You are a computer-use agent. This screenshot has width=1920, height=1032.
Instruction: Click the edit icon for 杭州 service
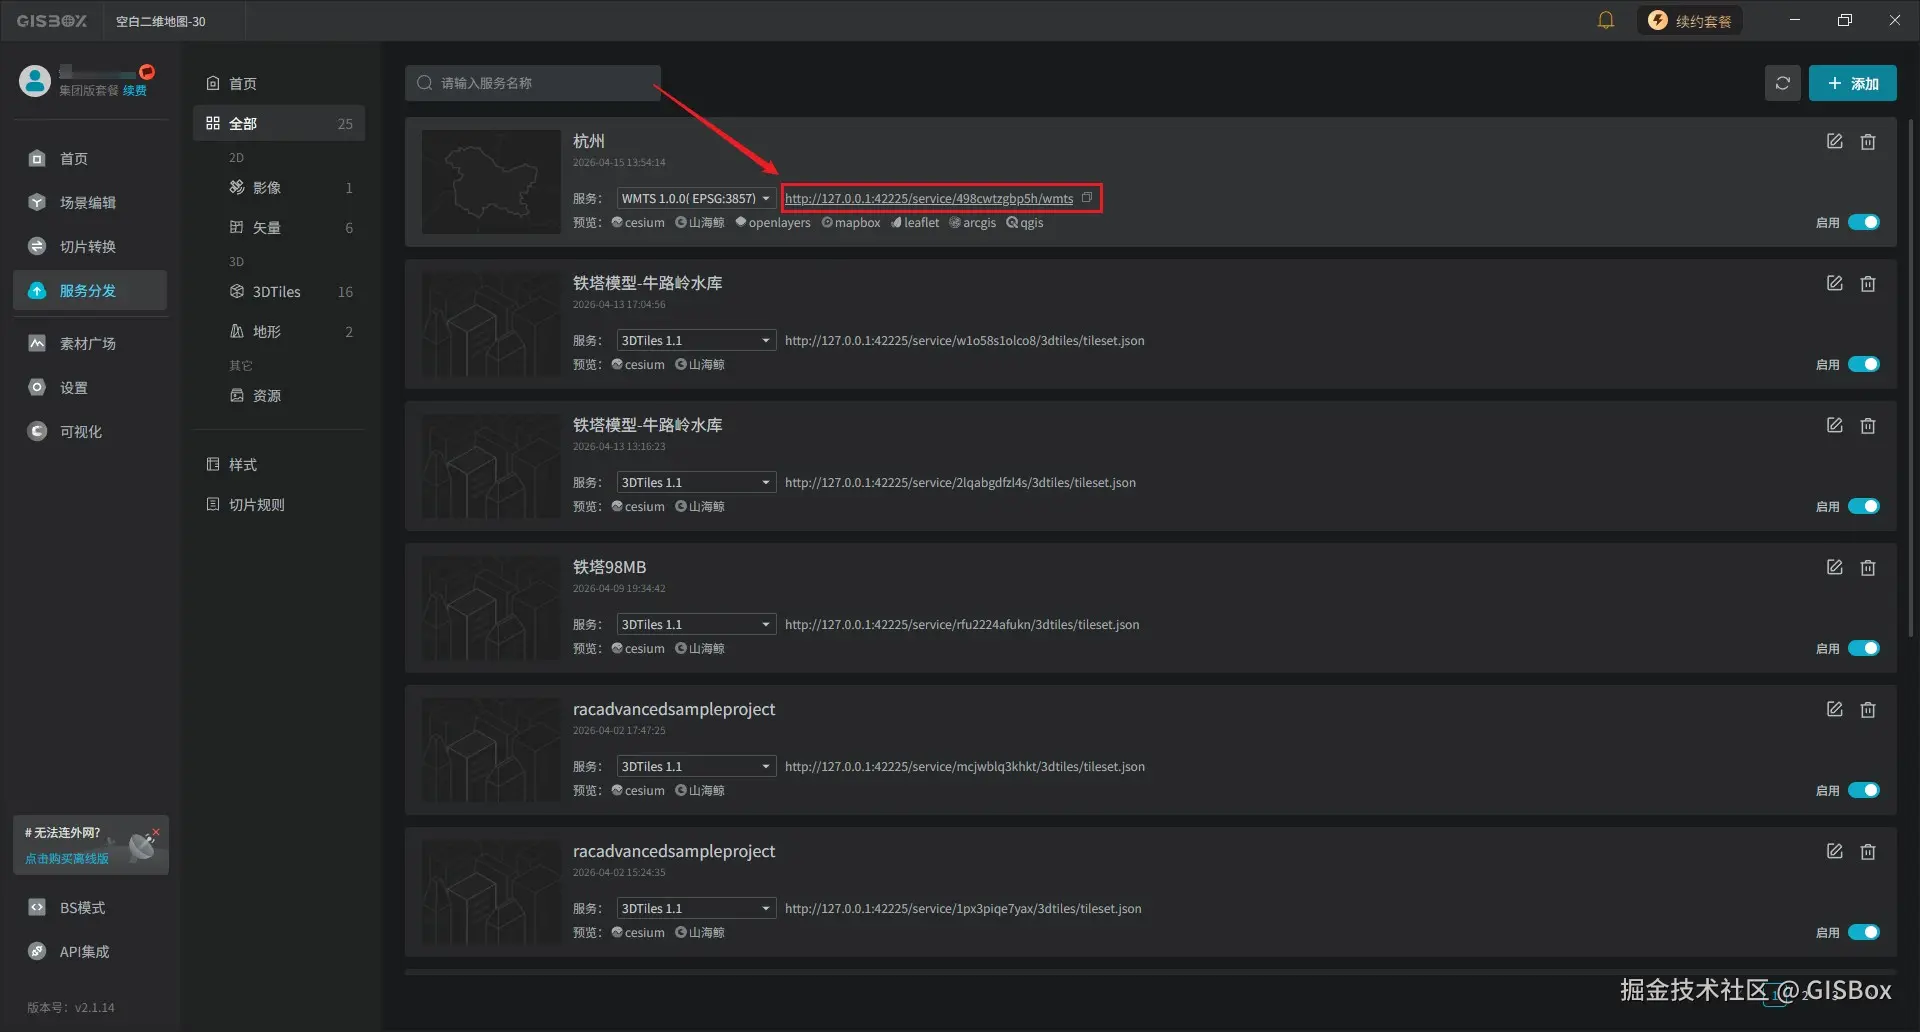click(x=1834, y=141)
